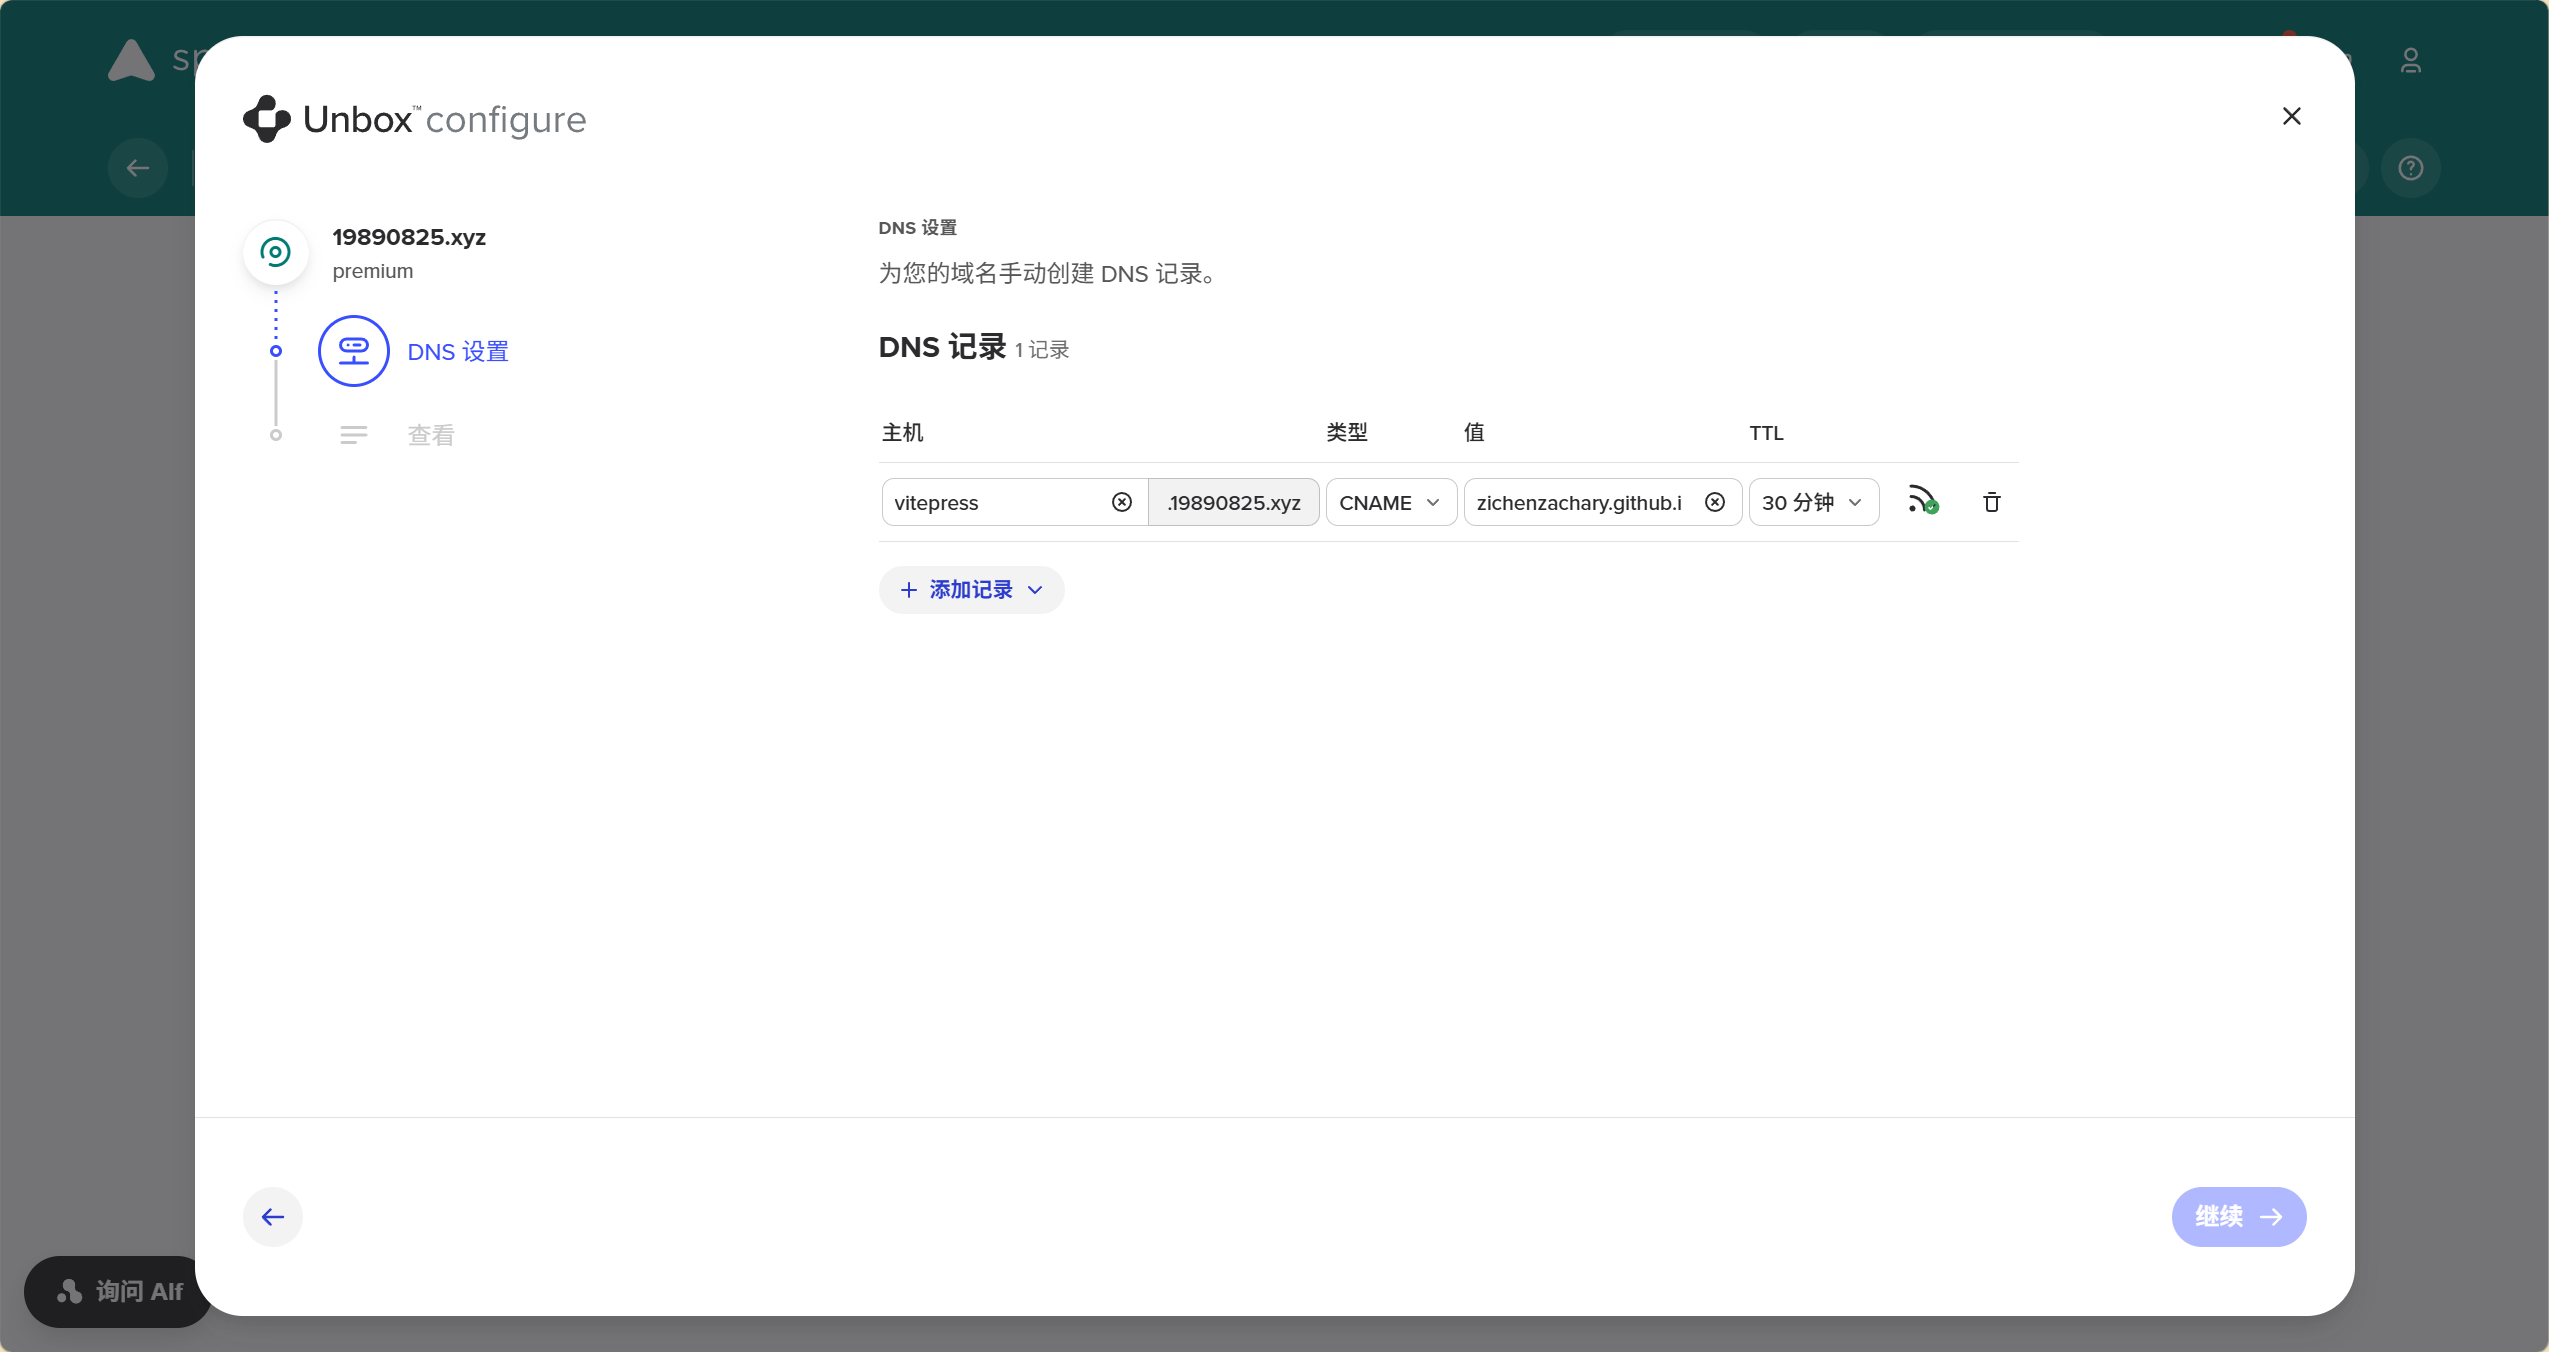Open the TTL 30 分钟 dropdown

[1812, 502]
